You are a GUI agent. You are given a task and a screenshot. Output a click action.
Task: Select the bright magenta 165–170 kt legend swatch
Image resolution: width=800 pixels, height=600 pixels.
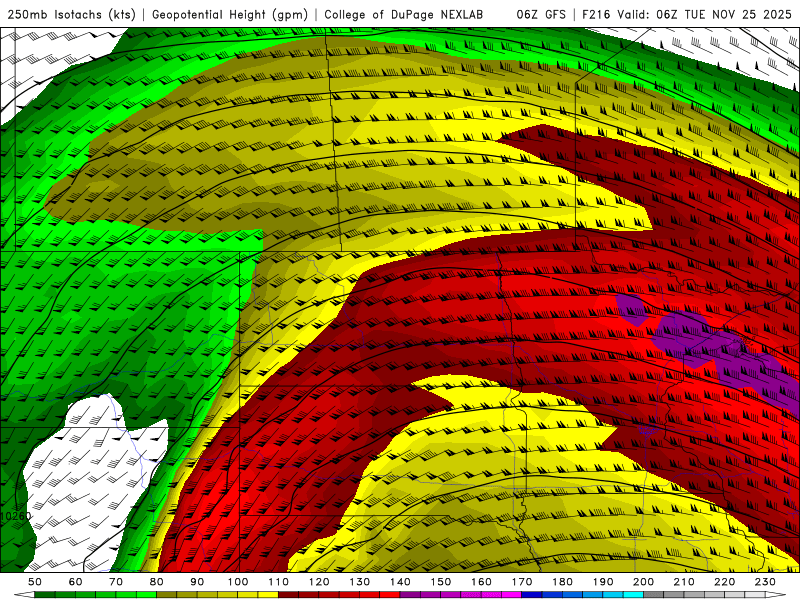pyautogui.click(x=511, y=594)
